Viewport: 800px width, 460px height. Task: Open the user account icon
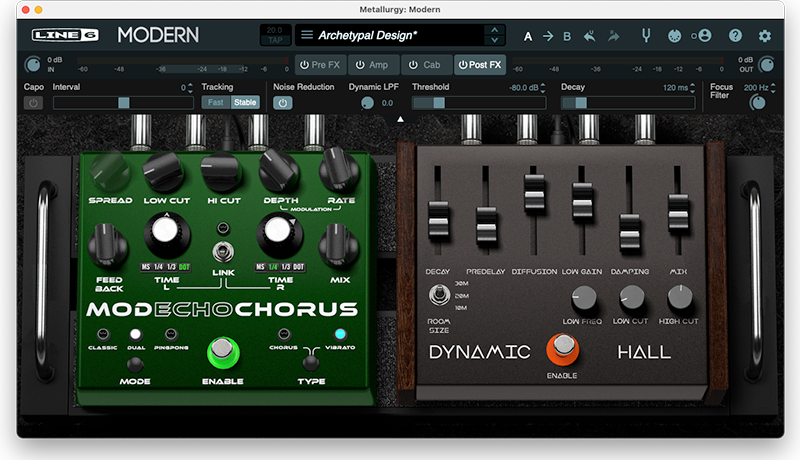704,35
